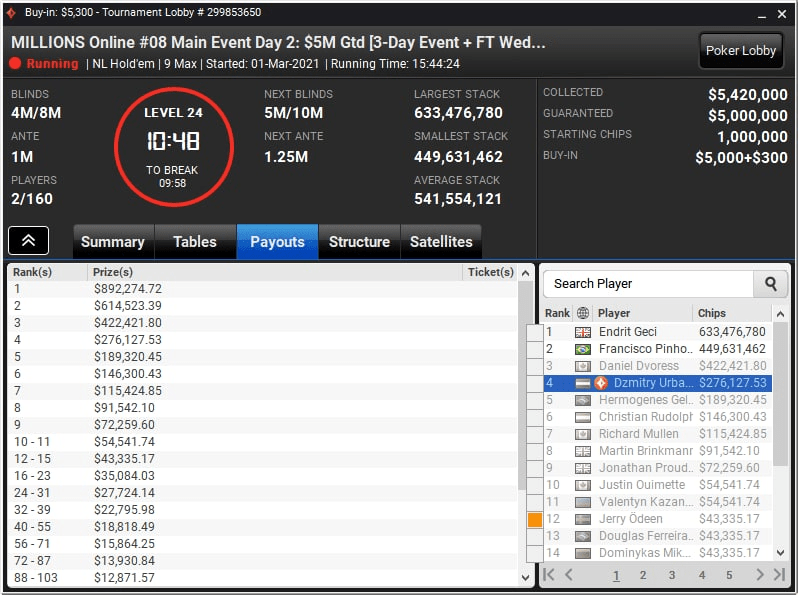Click down arrow of player list scrollbar

click(x=780, y=552)
